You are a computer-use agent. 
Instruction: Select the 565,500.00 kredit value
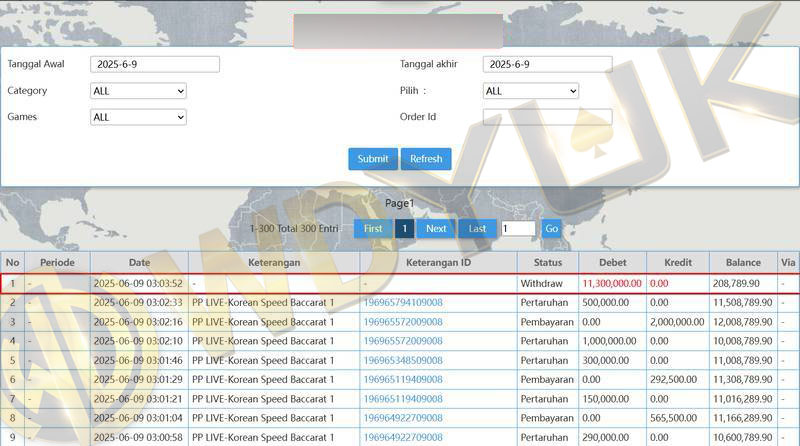(x=673, y=418)
